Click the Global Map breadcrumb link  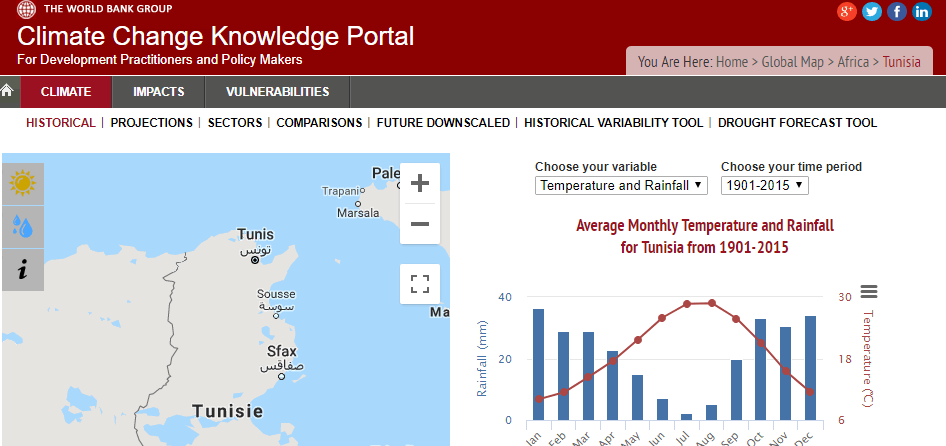click(x=792, y=62)
